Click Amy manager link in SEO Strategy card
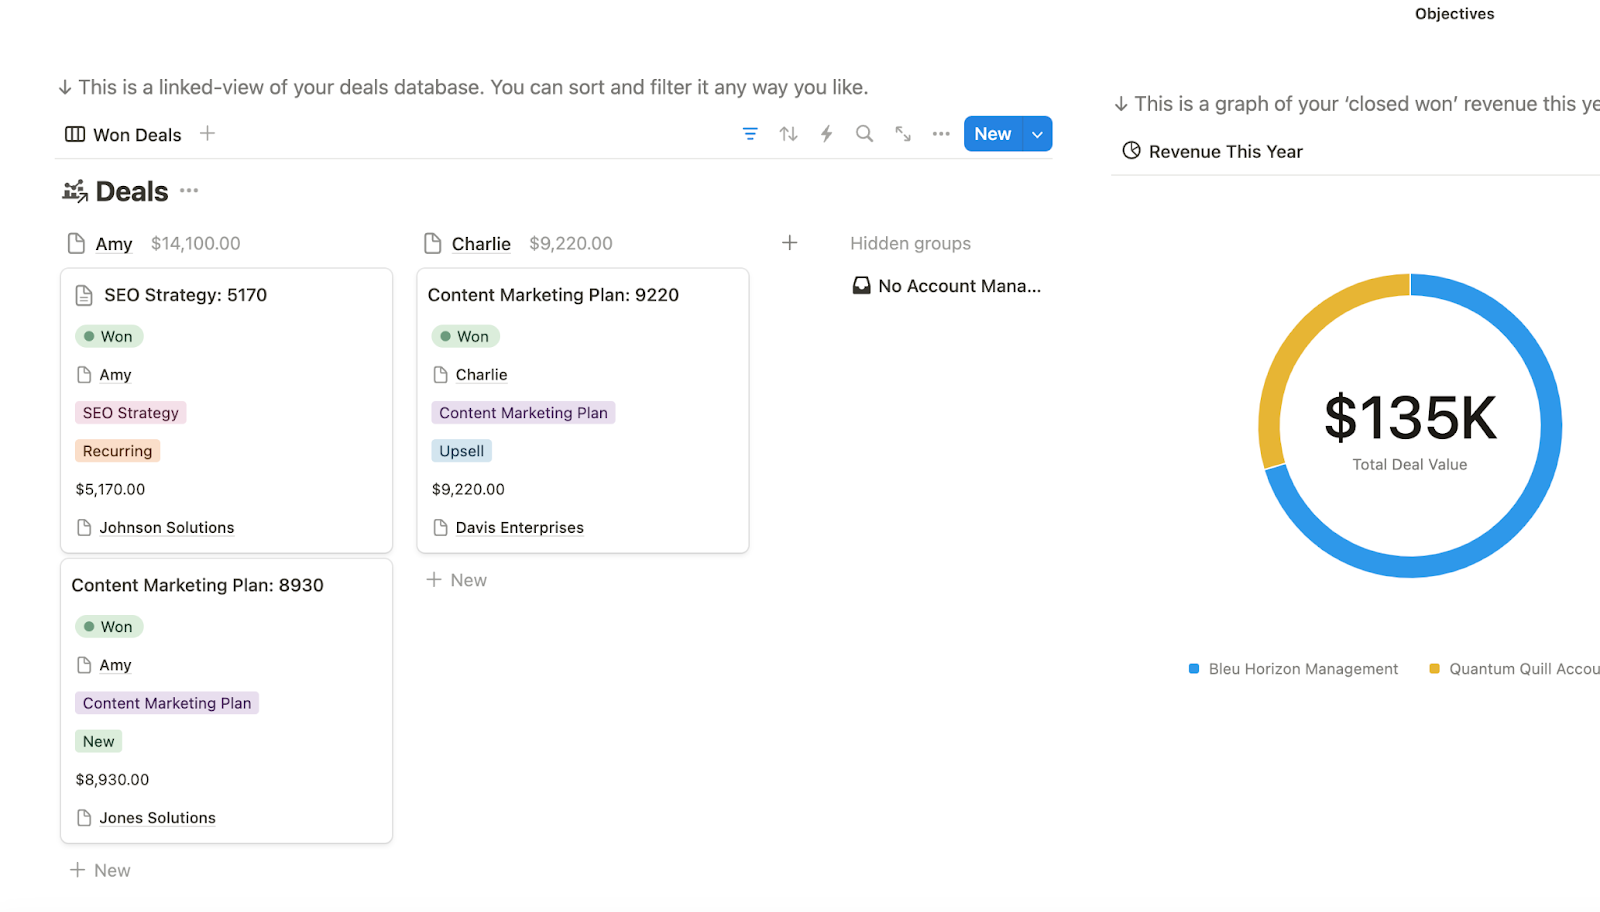 pyautogui.click(x=115, y=375)
